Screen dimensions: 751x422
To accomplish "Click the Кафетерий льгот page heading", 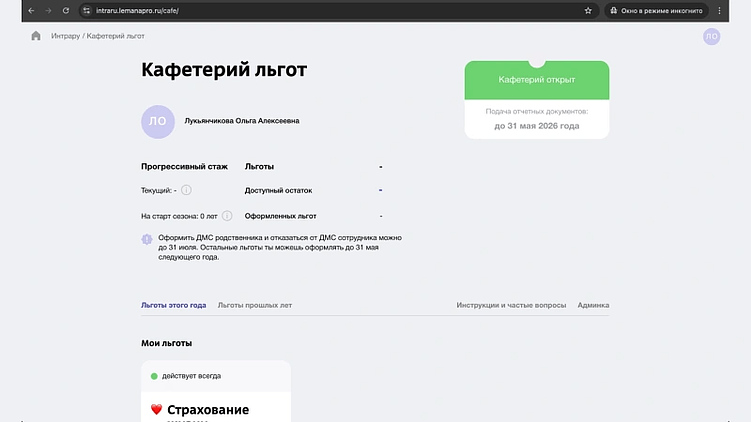I will (224, 70).
